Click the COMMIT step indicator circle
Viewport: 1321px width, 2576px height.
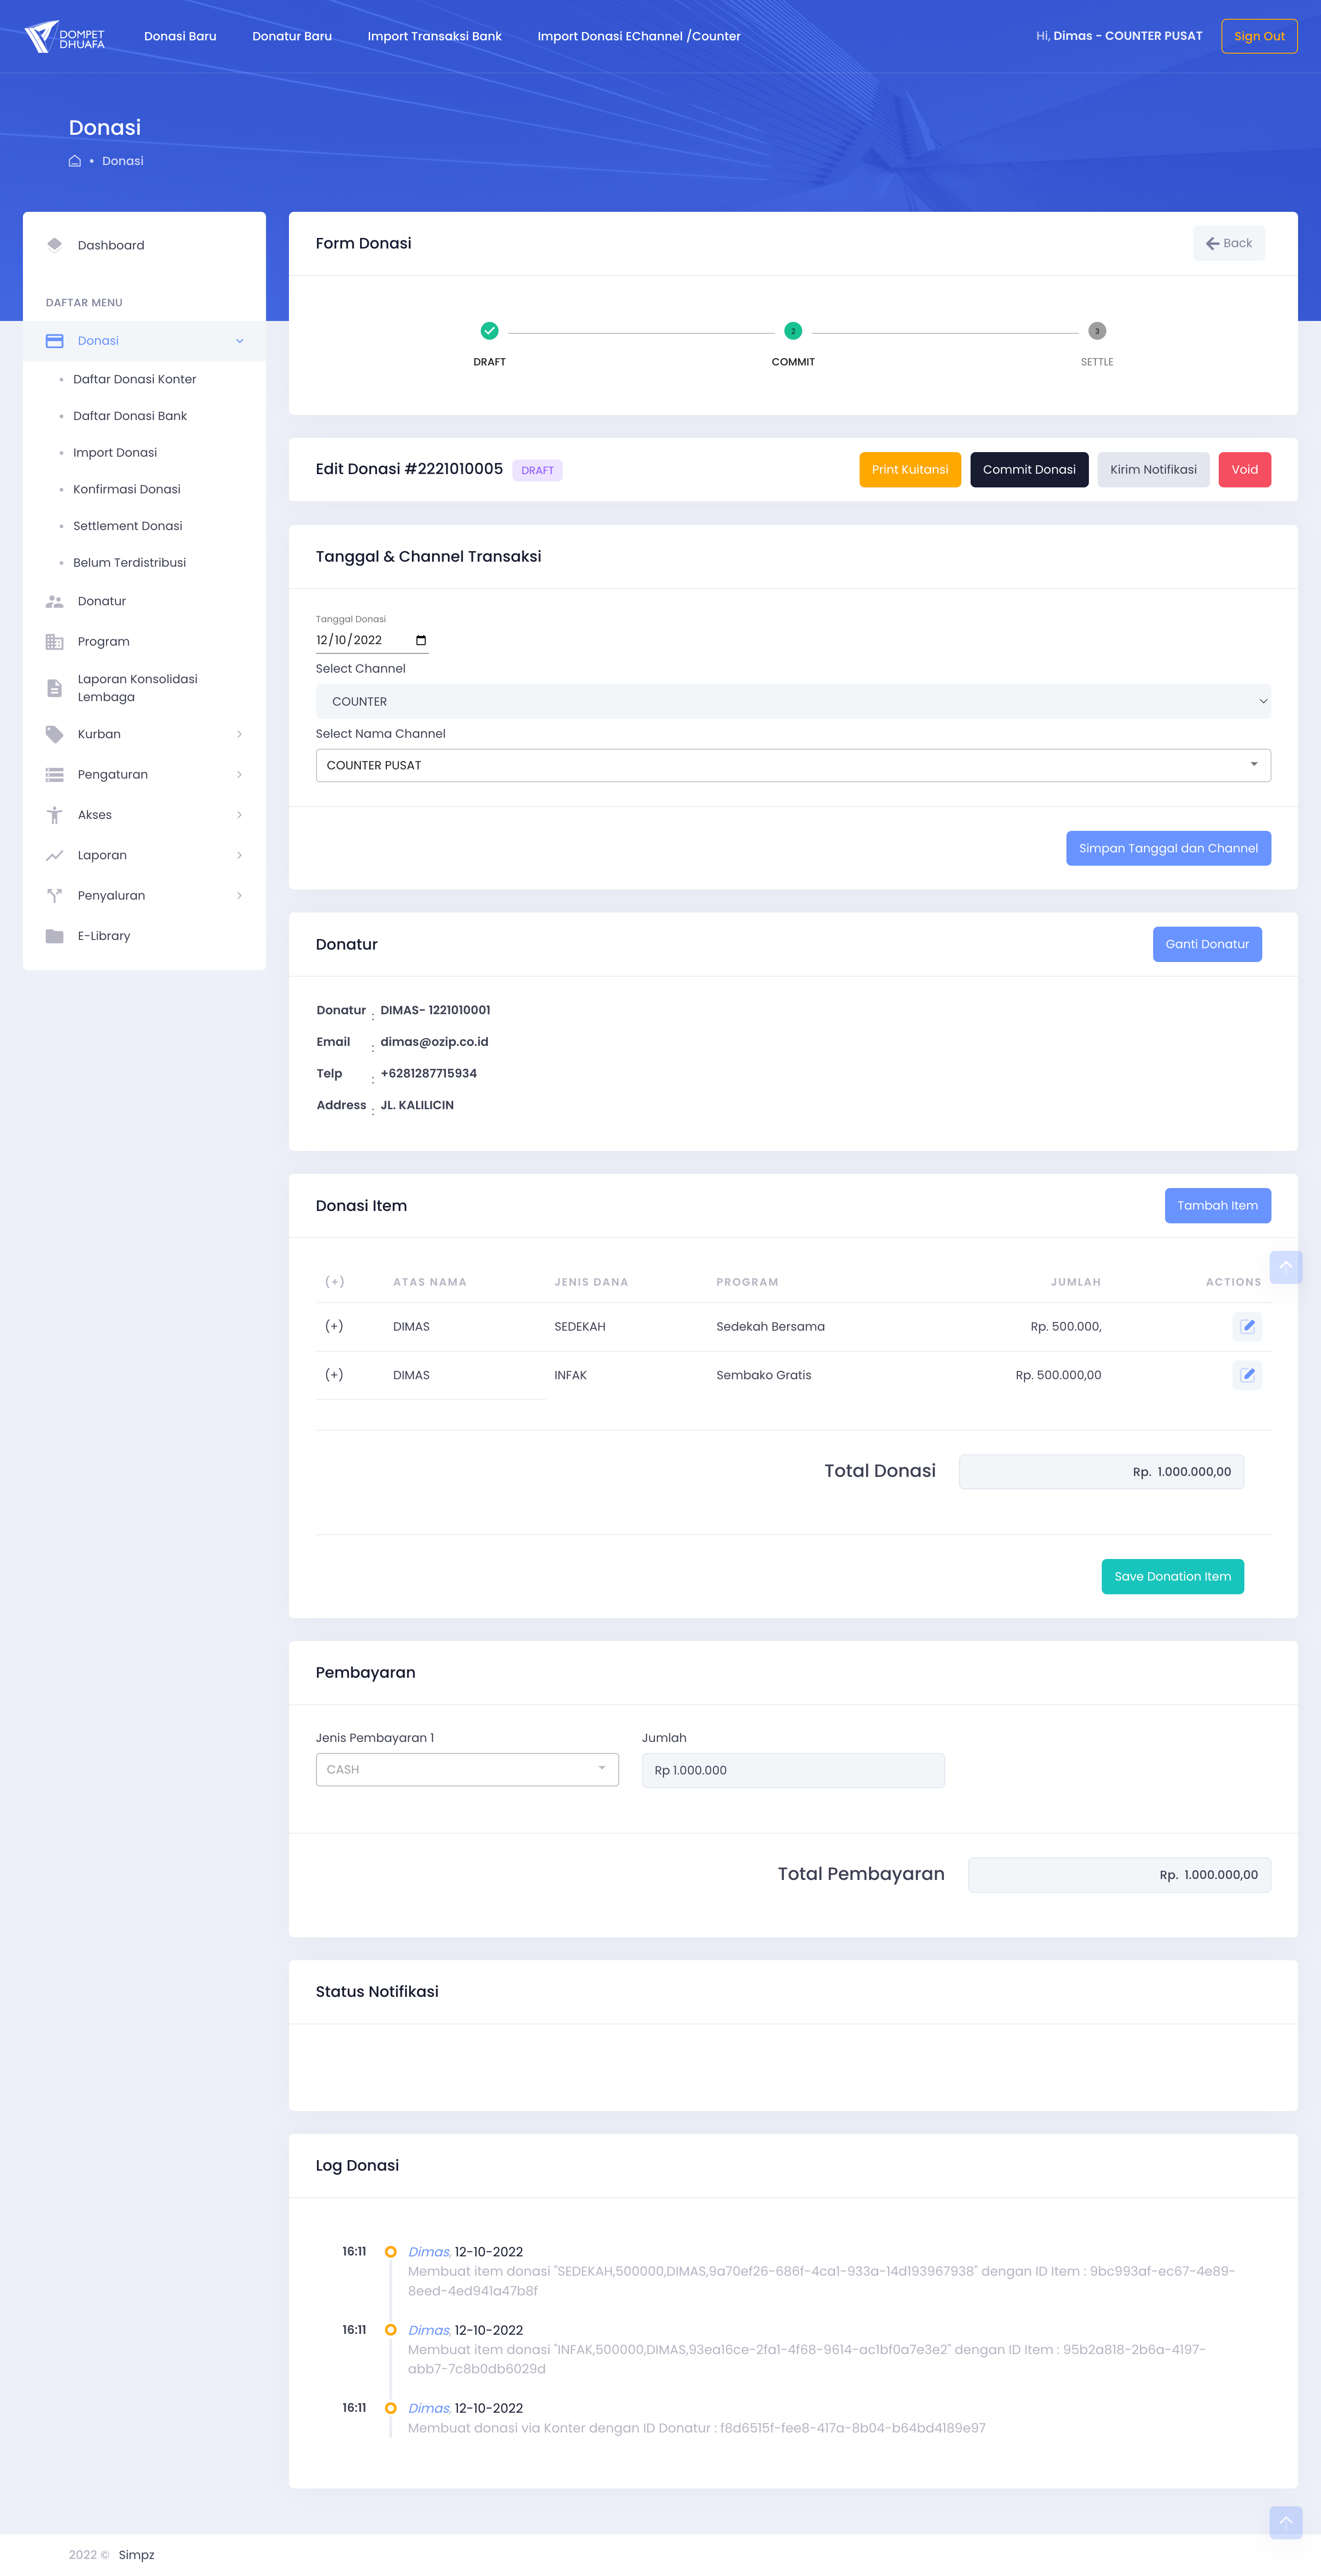[793, 331]
